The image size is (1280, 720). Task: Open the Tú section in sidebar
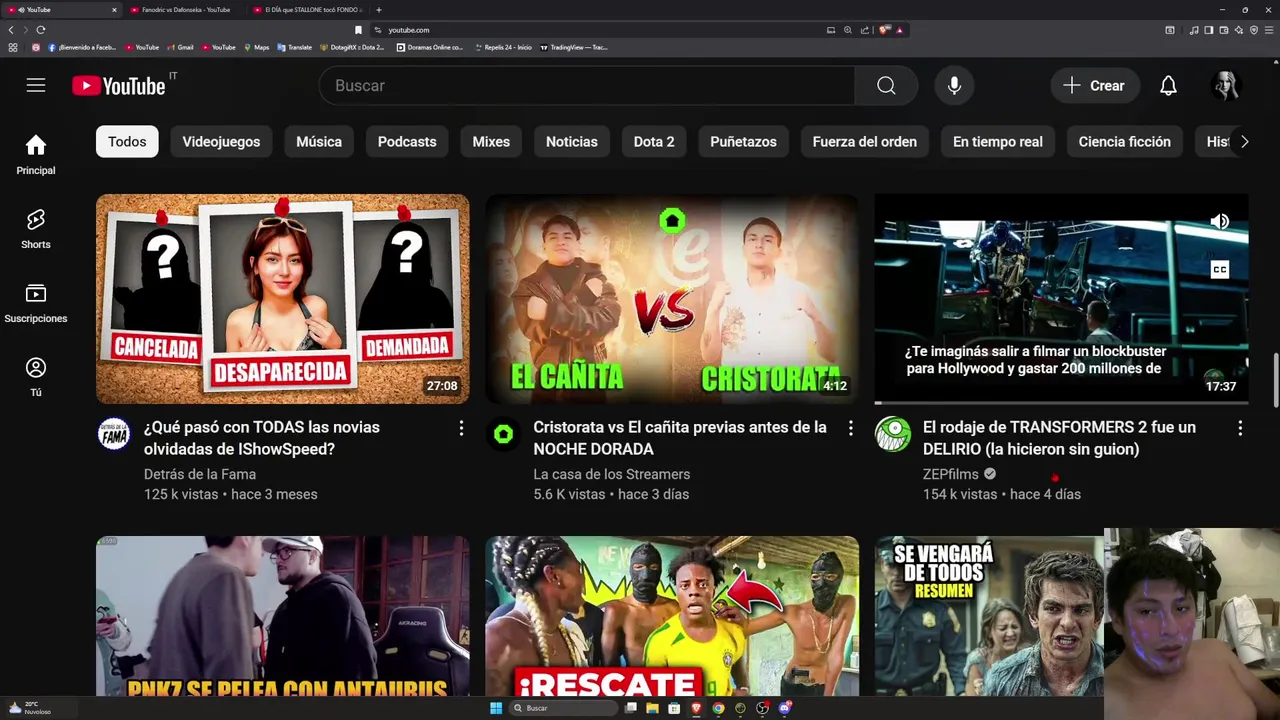click(x=36, y=377)
